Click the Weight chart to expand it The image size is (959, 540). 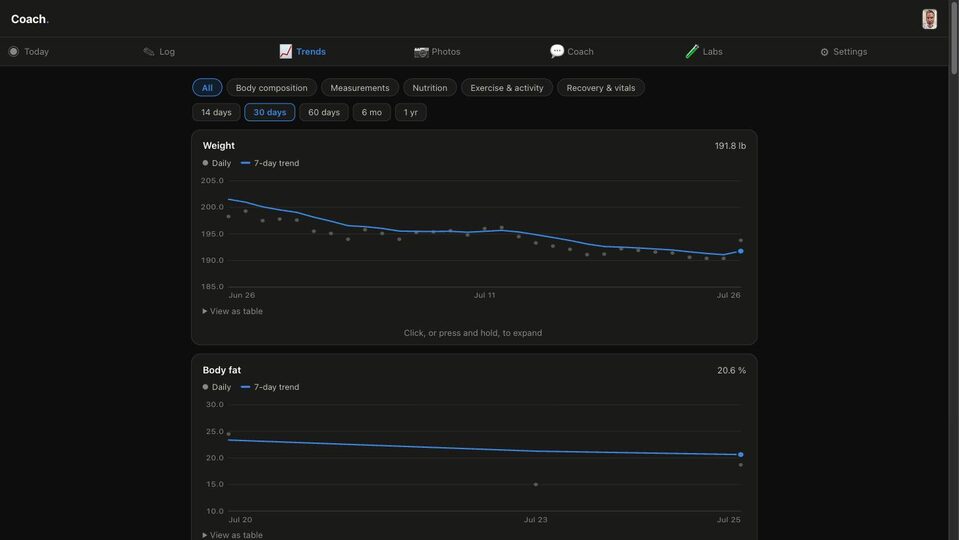coord(474,237)
